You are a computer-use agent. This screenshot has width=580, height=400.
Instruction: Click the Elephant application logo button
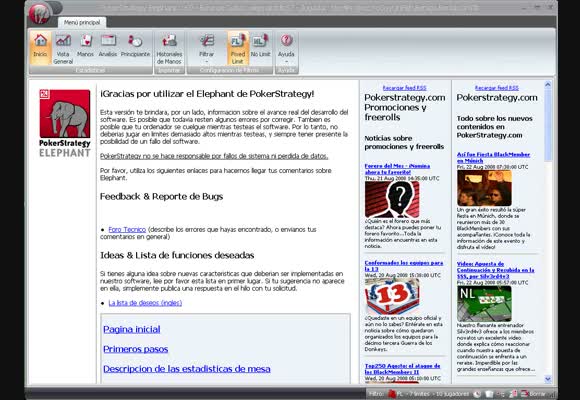pyautogui.click(x=39, y=14)
